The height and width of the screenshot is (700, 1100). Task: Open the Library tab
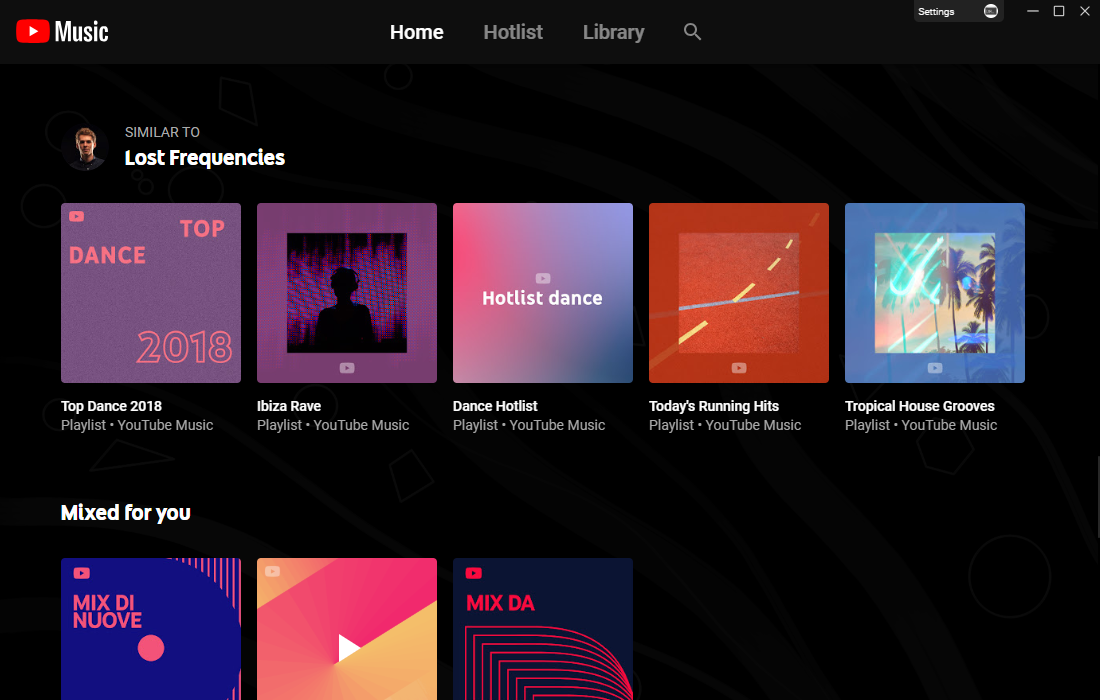tap(614, 32)
